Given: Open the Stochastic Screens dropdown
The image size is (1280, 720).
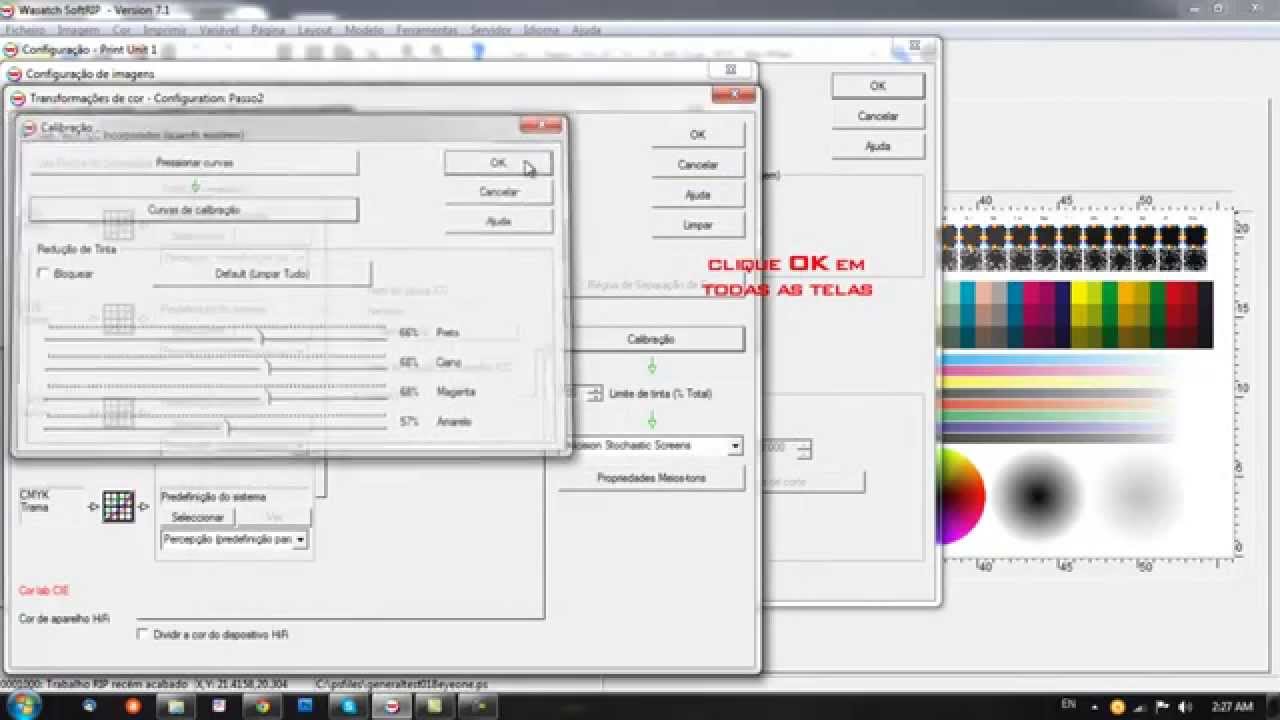Looking at the screenshot, I should click(735, 446).
